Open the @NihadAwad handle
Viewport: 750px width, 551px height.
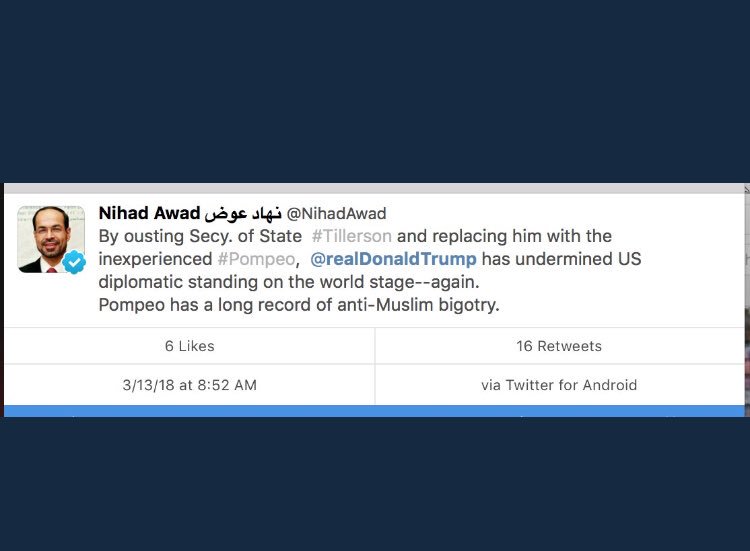pyautogui.click(x=336, y=214)
